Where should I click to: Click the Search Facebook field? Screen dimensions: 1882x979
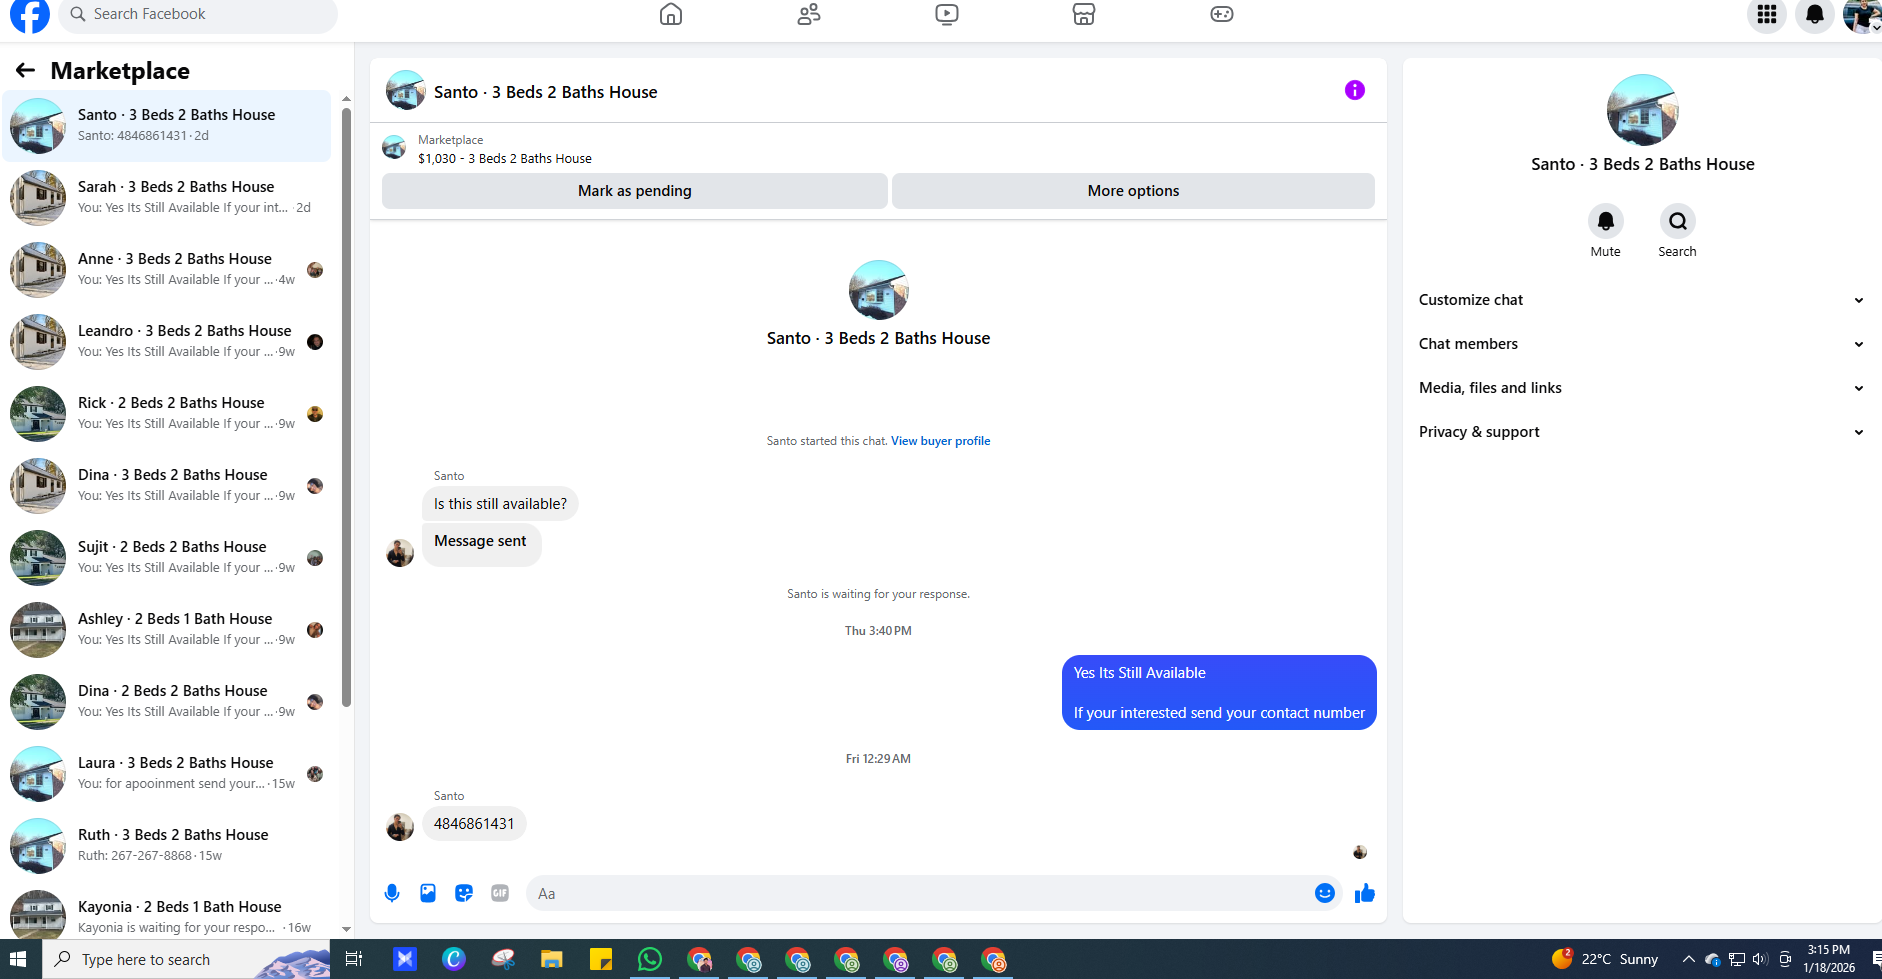pos(198,15)
